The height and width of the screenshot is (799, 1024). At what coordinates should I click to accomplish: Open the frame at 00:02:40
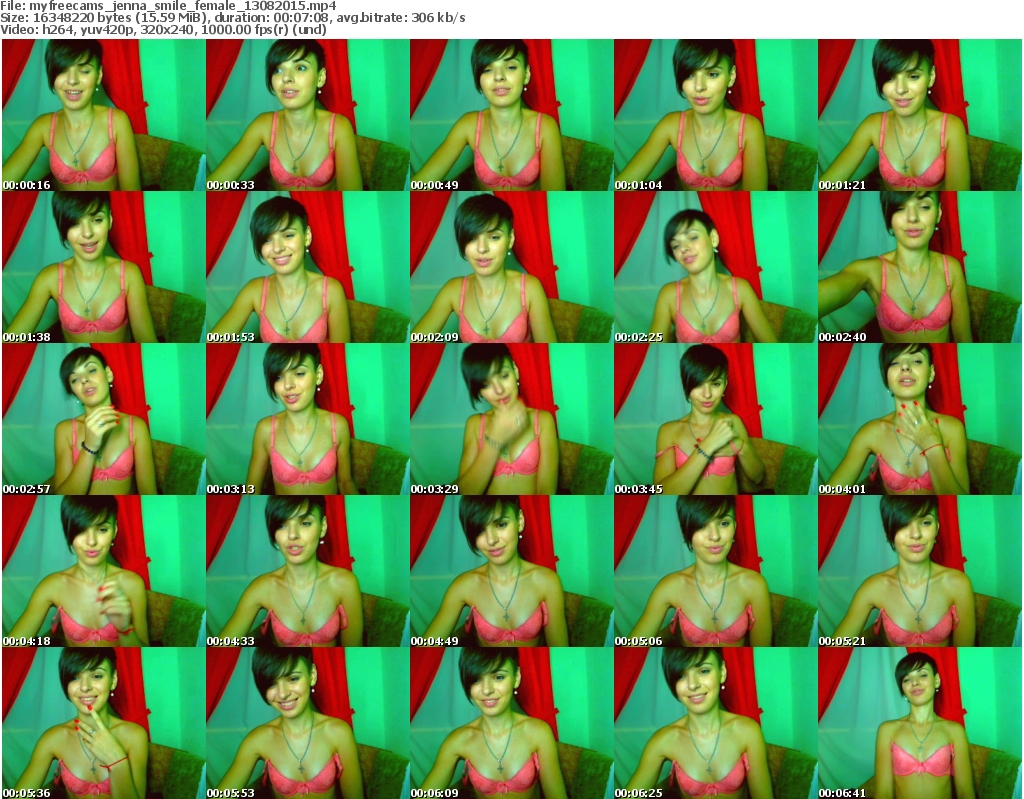click(x=920, y=267)
